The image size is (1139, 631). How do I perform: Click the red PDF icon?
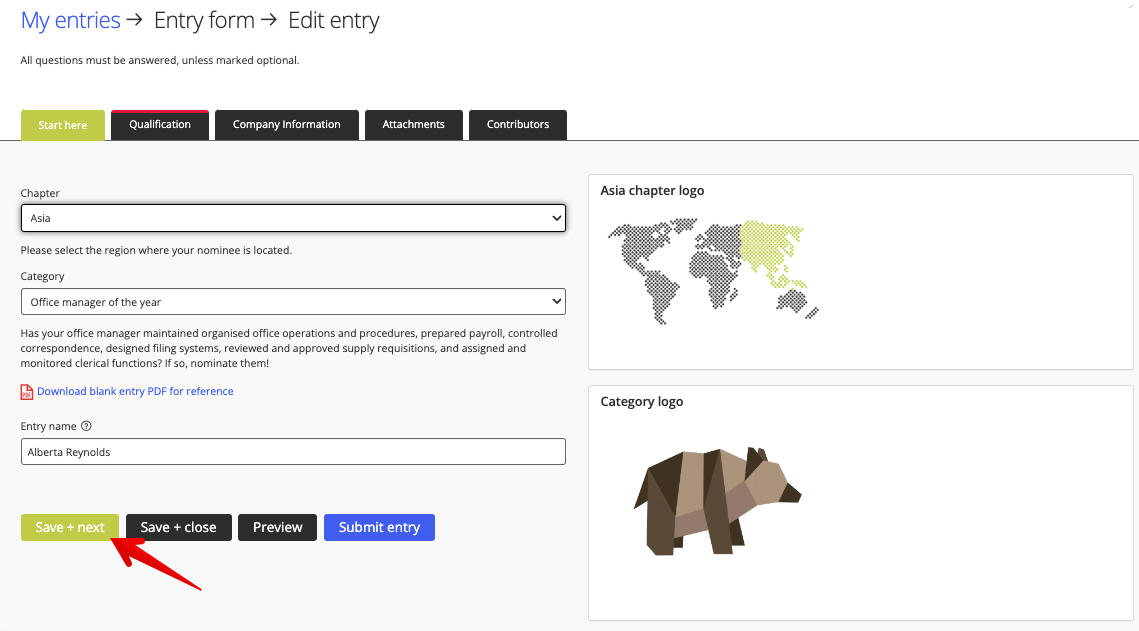coord(26,391)
